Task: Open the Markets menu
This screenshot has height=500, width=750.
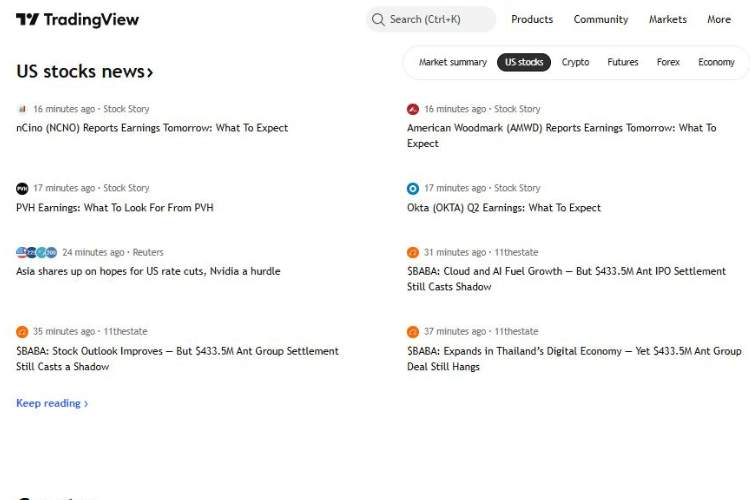Action: pyautogui.click(x=667, y=19)
